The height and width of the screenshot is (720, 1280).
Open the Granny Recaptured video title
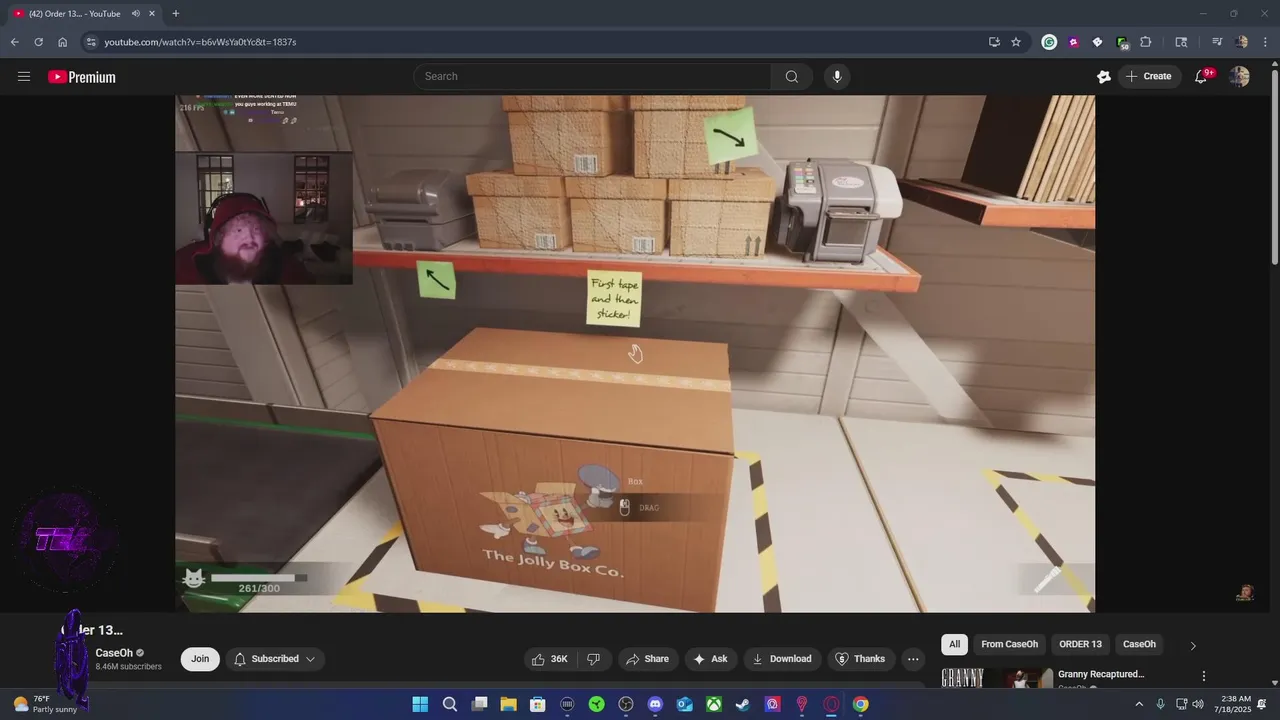coord(1101,674)
